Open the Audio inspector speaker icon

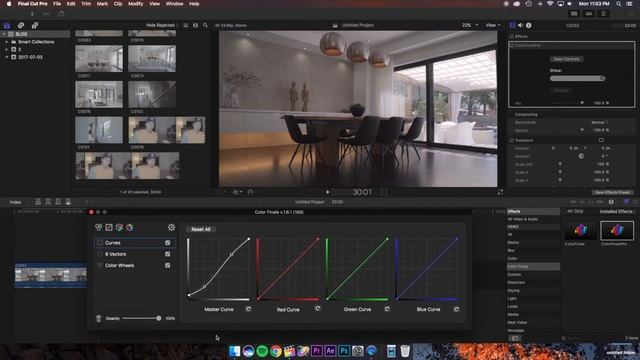[520, 25]
